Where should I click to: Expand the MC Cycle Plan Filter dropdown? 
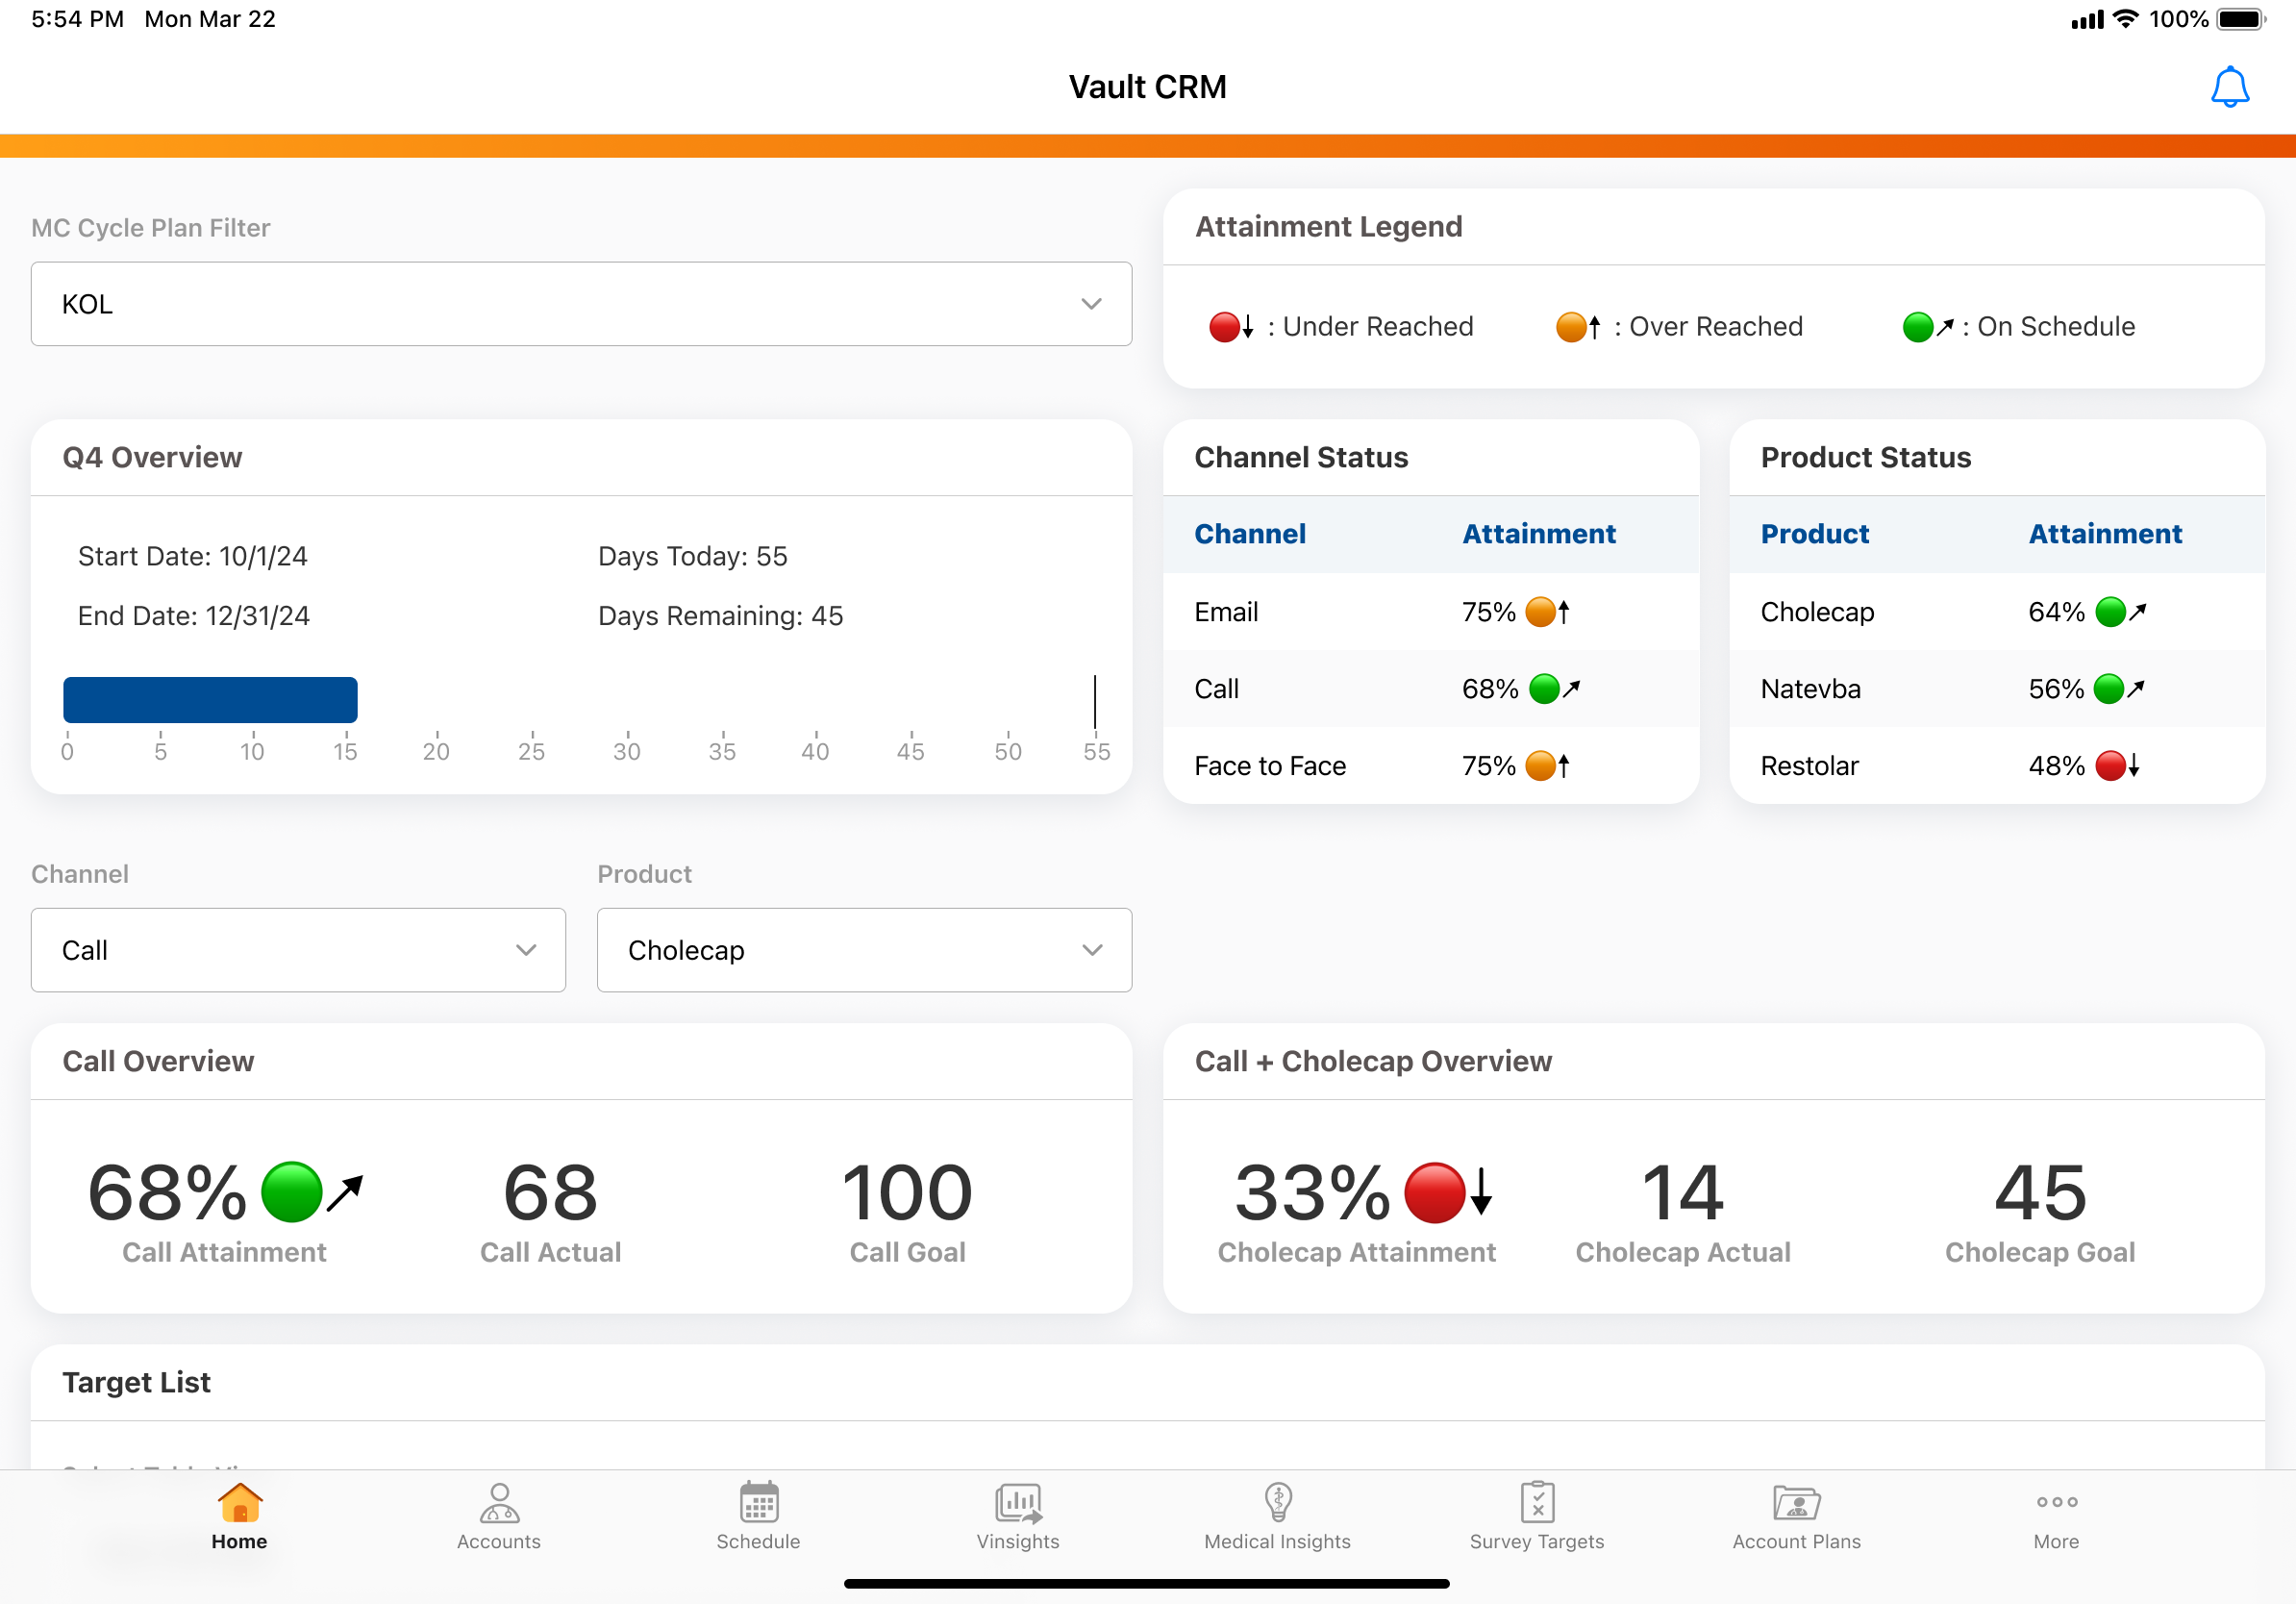(581, 304)
